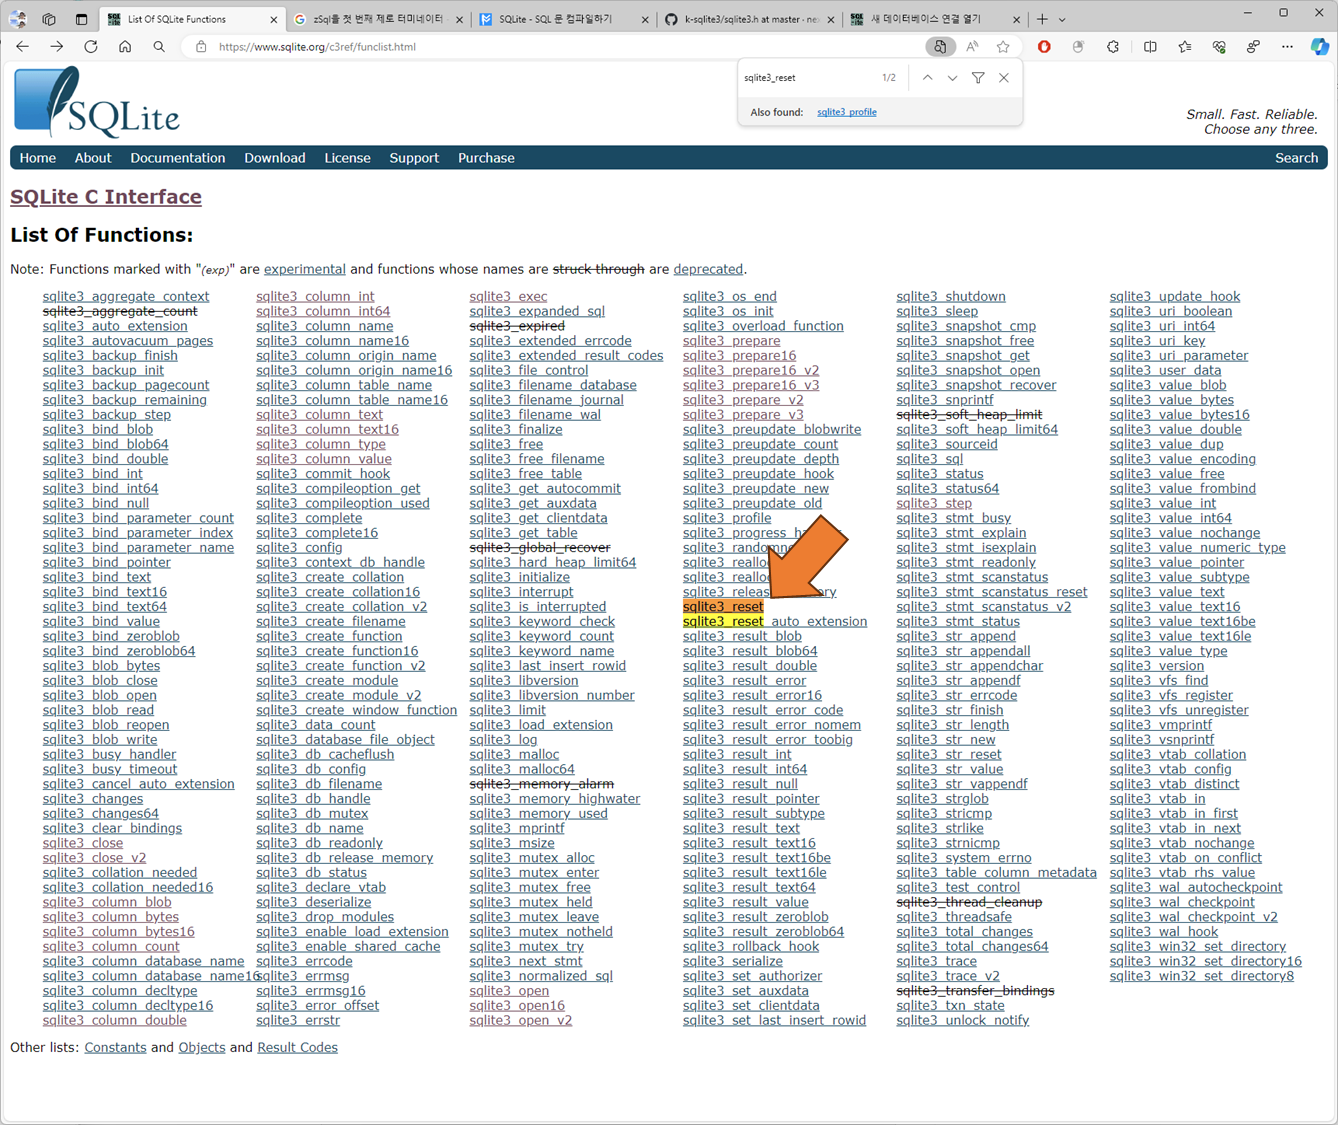Open the License menu item
The image size is (1338, 1125).
(x=347, y=158)
